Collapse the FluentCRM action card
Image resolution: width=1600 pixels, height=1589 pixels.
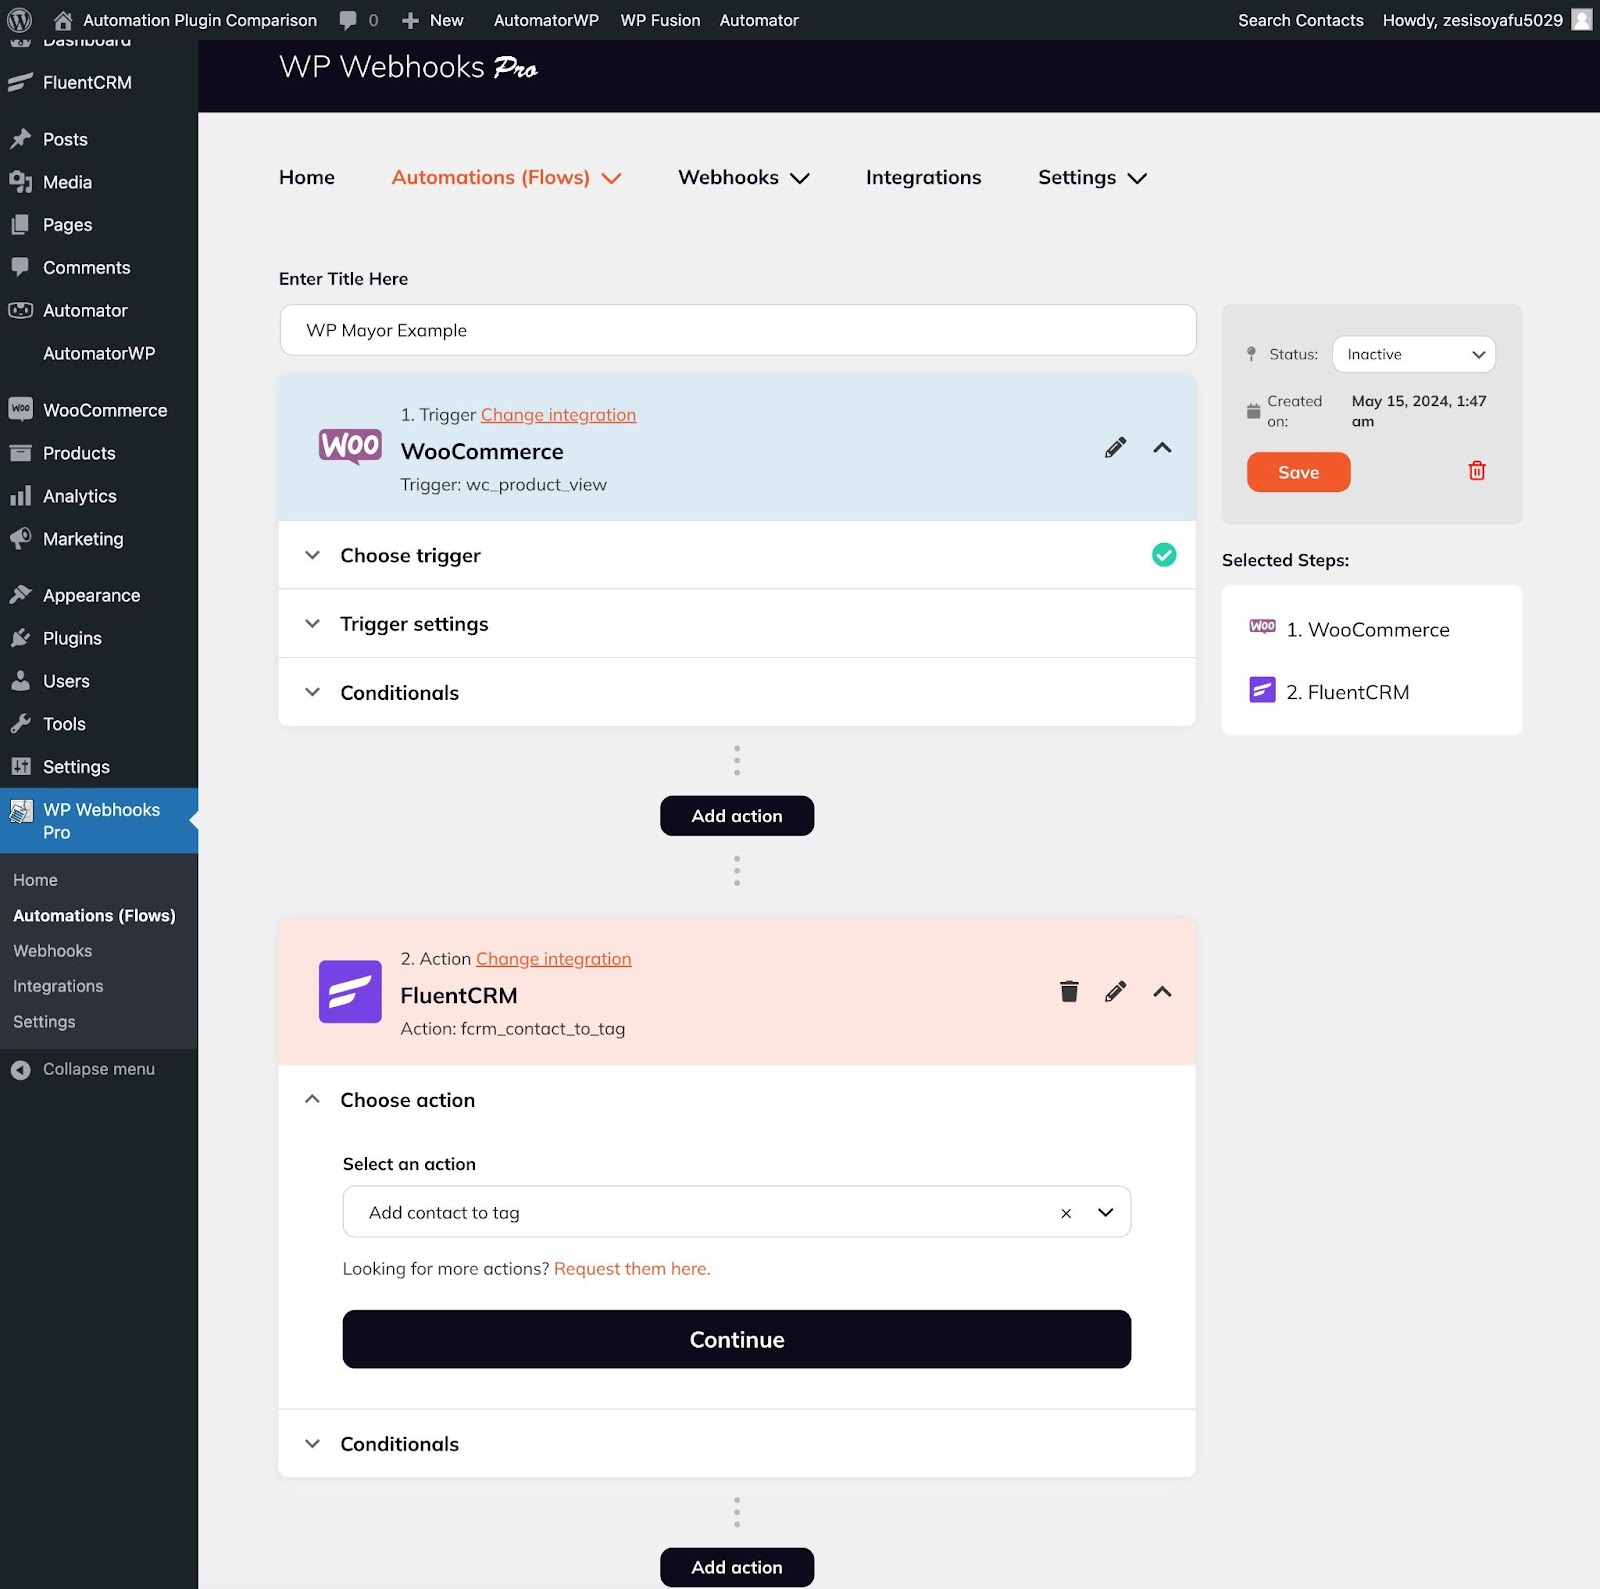point(1162,992)
